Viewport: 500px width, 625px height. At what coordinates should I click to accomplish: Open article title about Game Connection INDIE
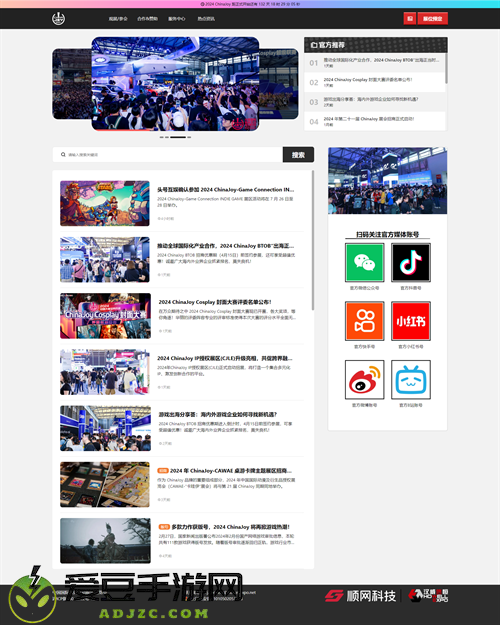tap(225, 190)
